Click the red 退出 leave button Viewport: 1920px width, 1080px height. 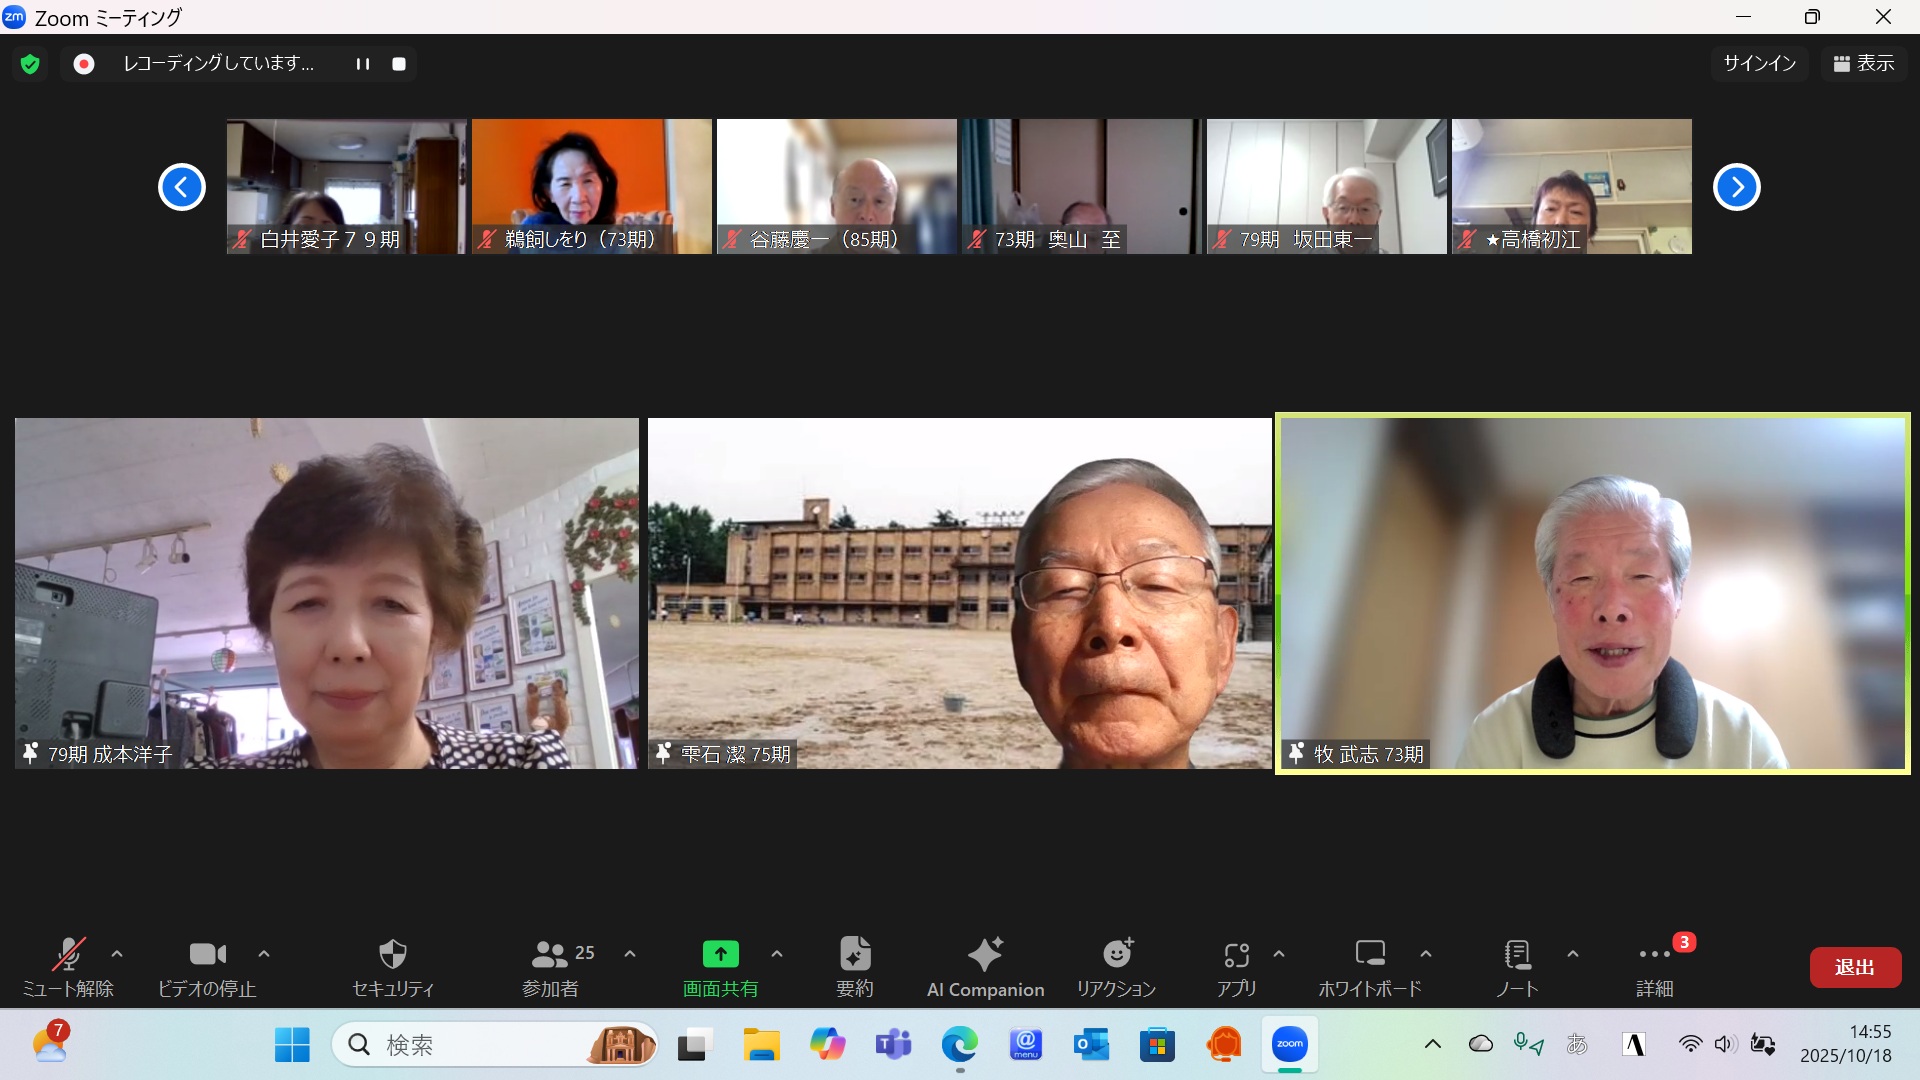(1855, 967)
